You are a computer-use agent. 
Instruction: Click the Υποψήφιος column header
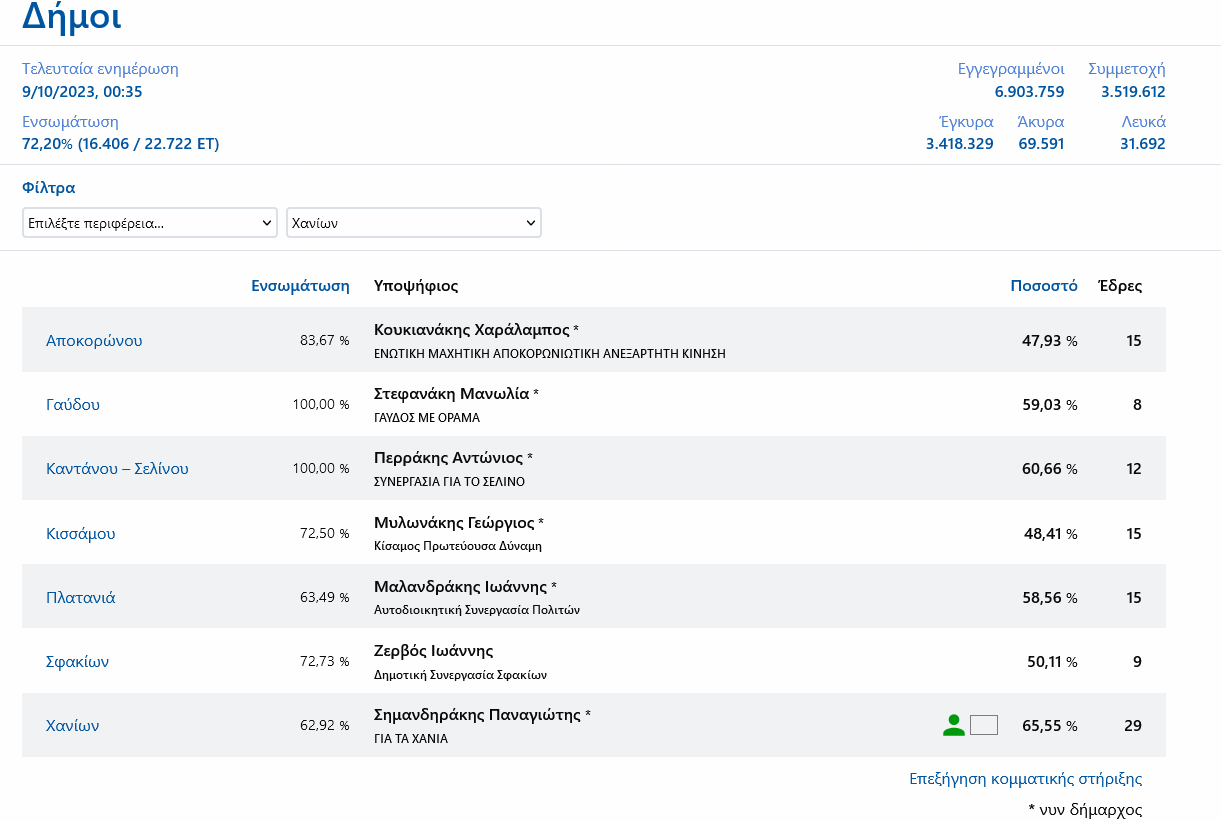[416, 286]
